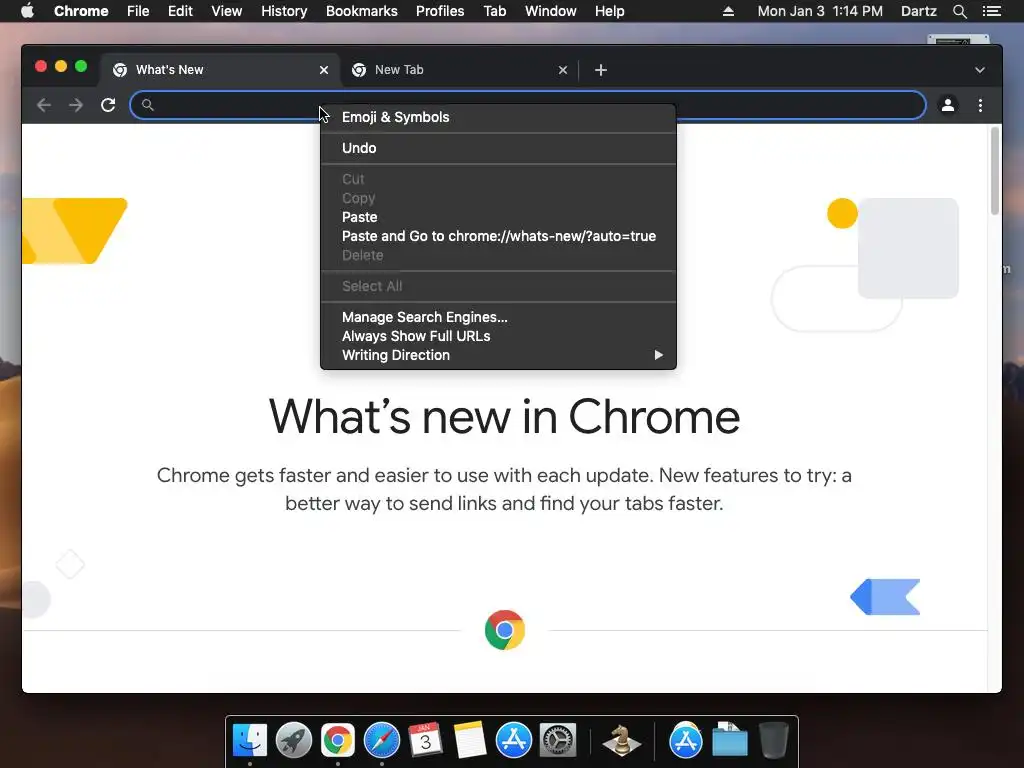Open the folder stack in the Dock
Viewport: 1024px width, 768px height.
pyautogui.click(x=729, y=740)
